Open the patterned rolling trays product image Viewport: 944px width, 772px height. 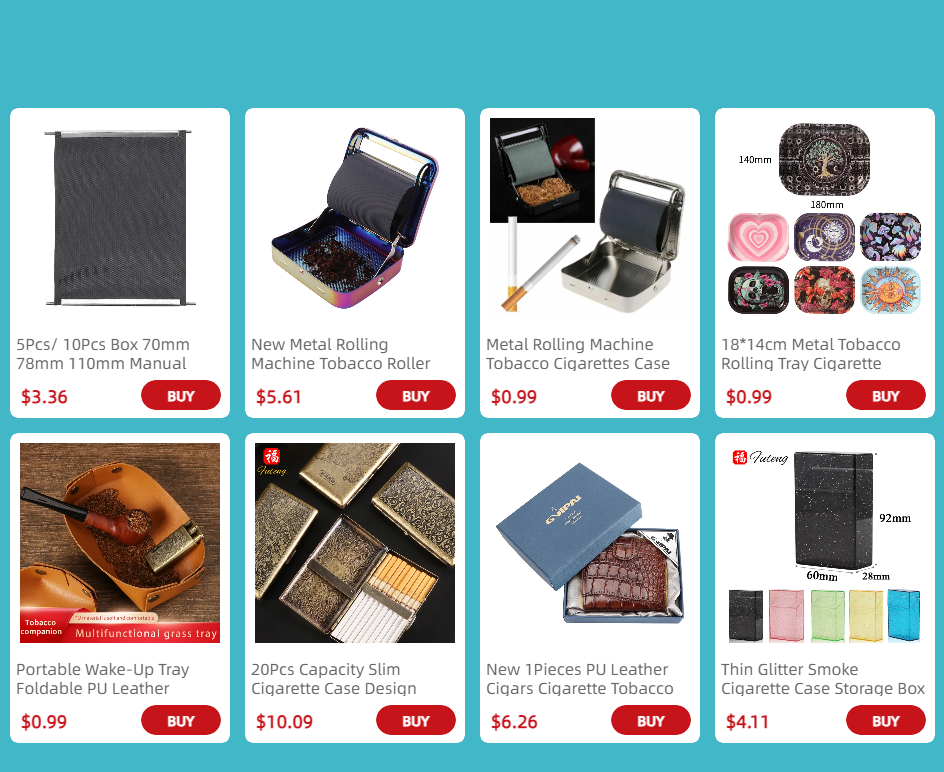point(825,218)
